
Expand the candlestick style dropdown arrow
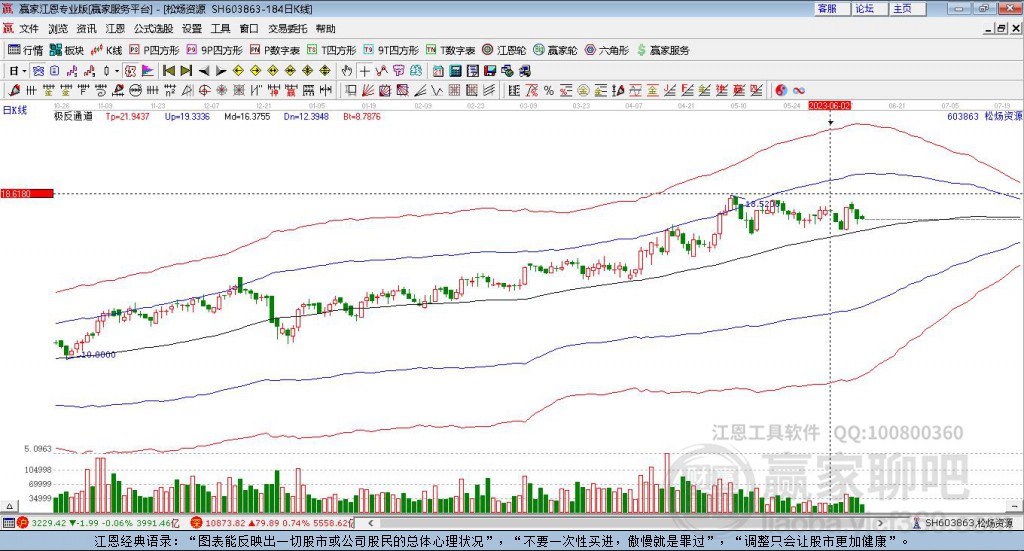point(117,71)
